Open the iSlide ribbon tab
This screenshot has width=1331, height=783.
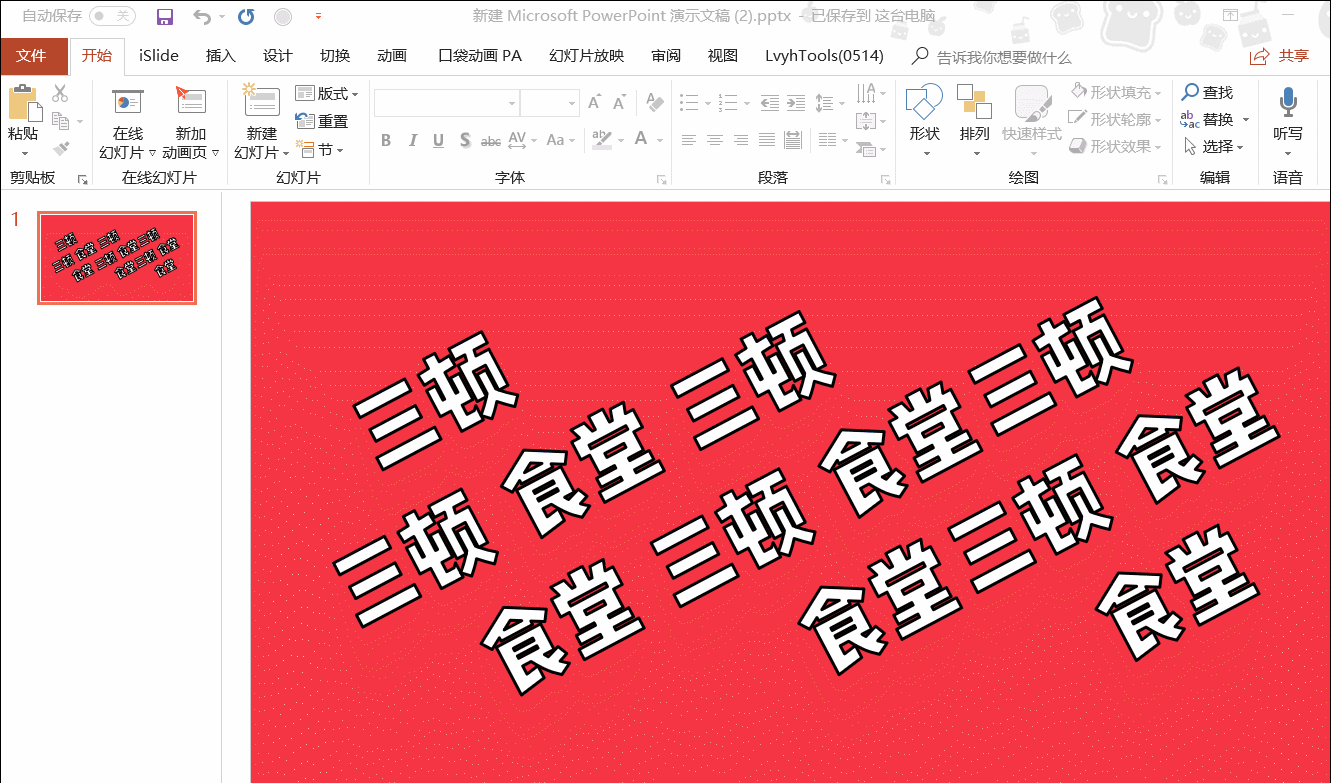coord(159,56)
